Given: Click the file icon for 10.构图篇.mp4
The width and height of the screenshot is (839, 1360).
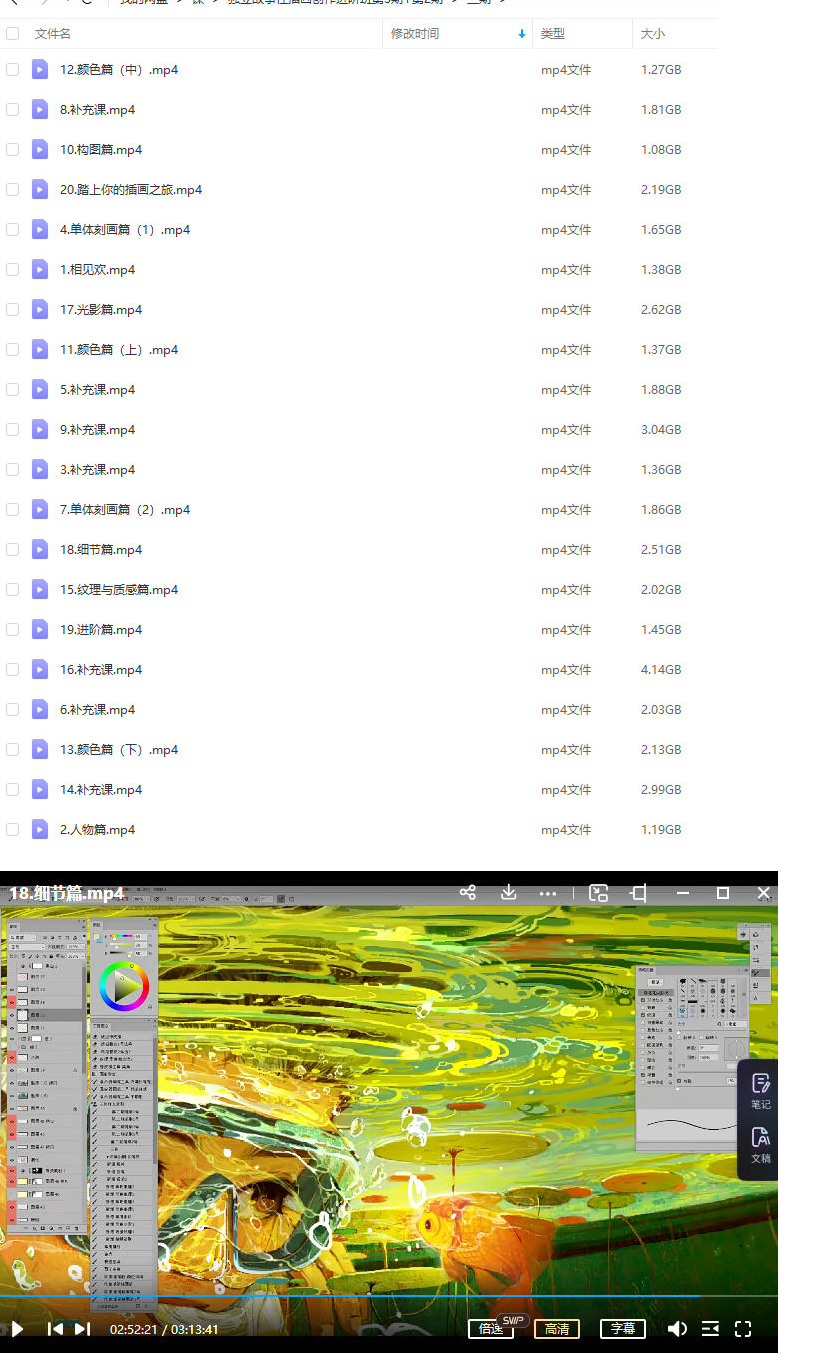Looking at the screenshot, I should (x=40, y=150).
